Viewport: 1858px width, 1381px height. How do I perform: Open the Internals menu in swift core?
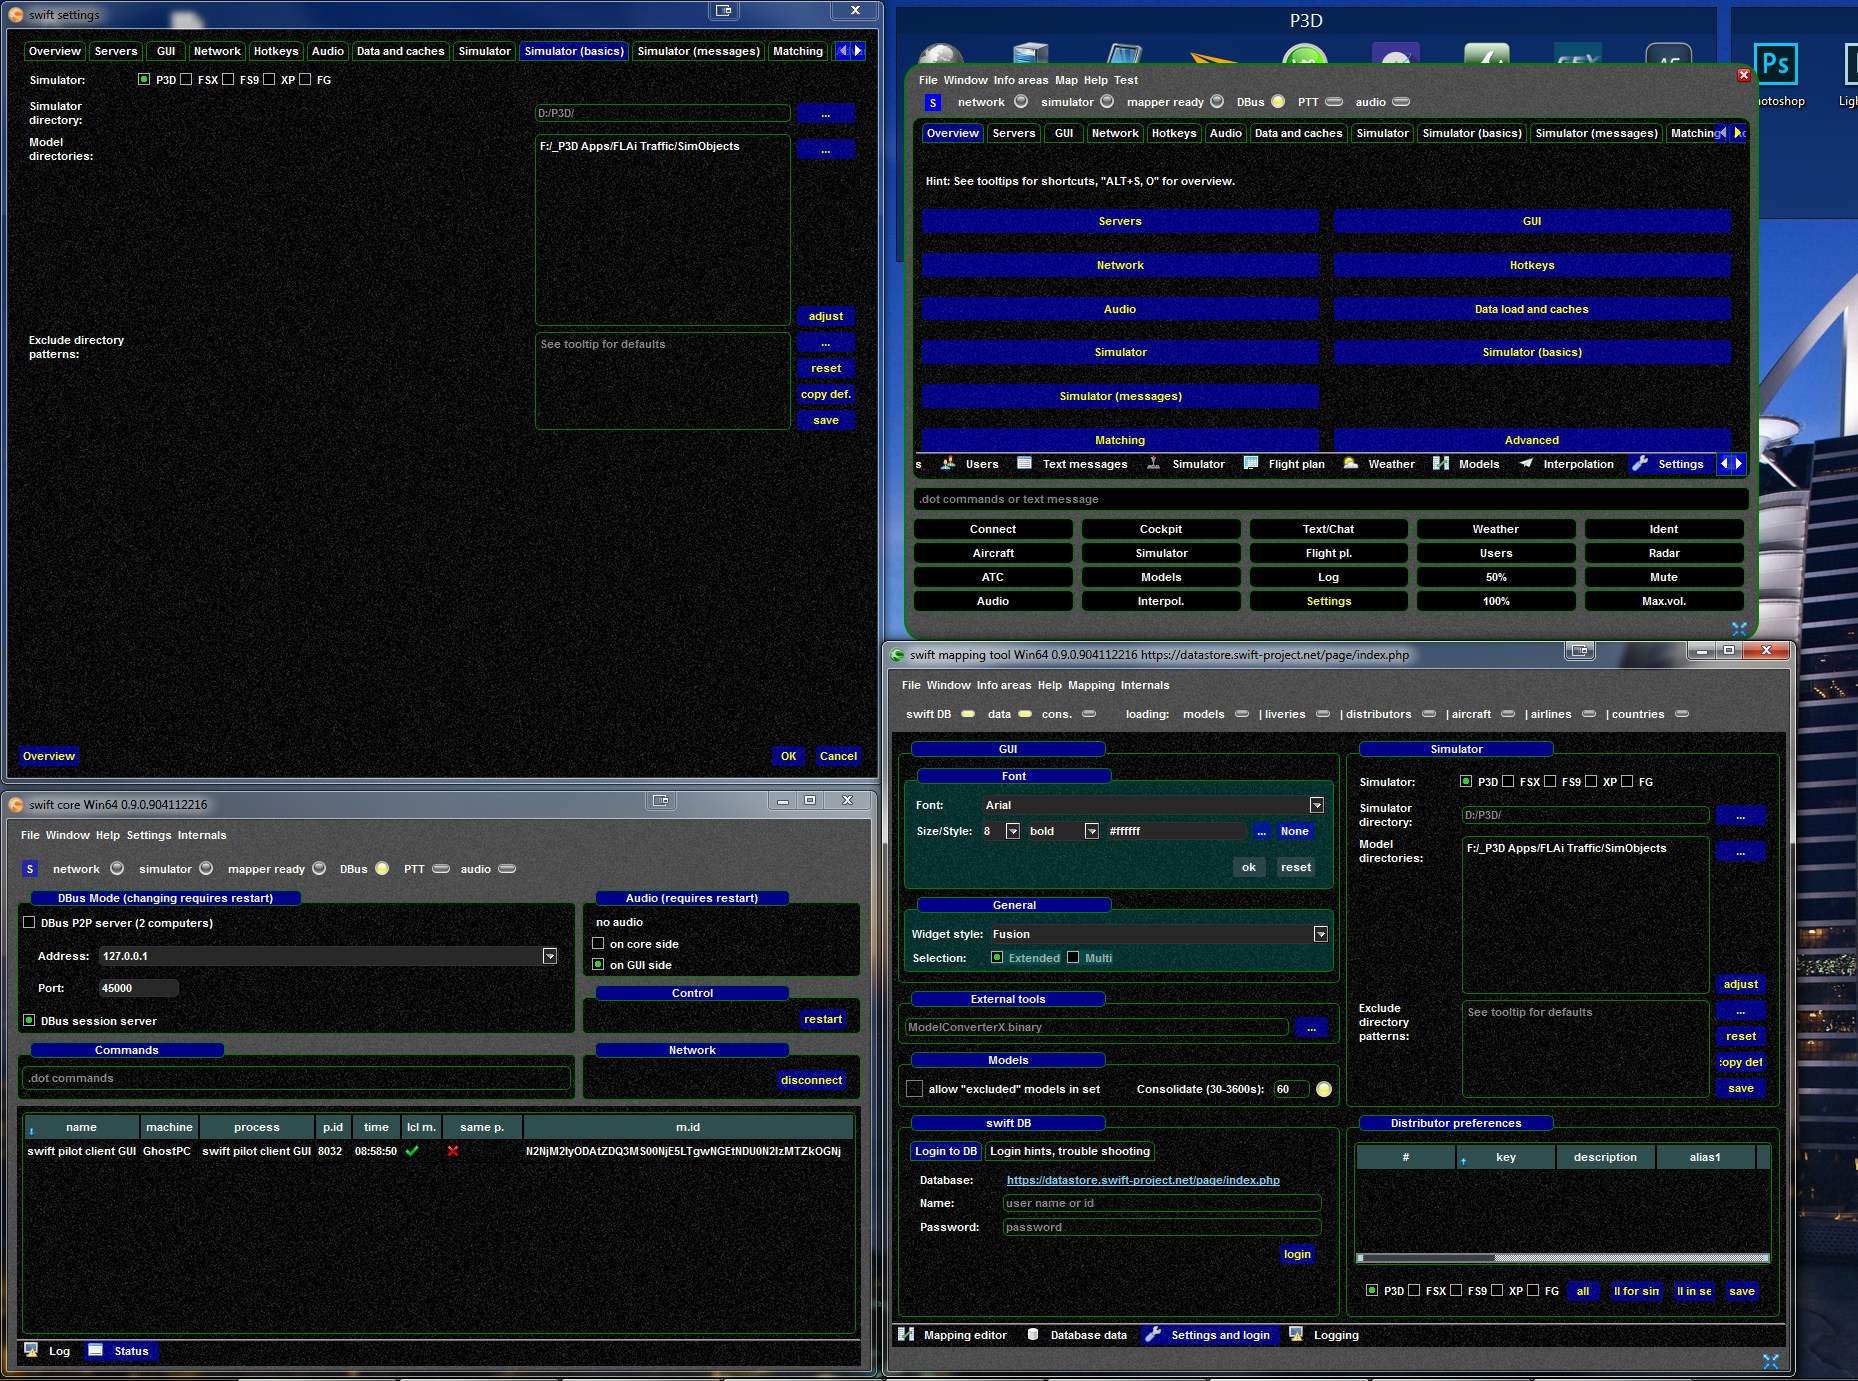[x=202, y=835]
